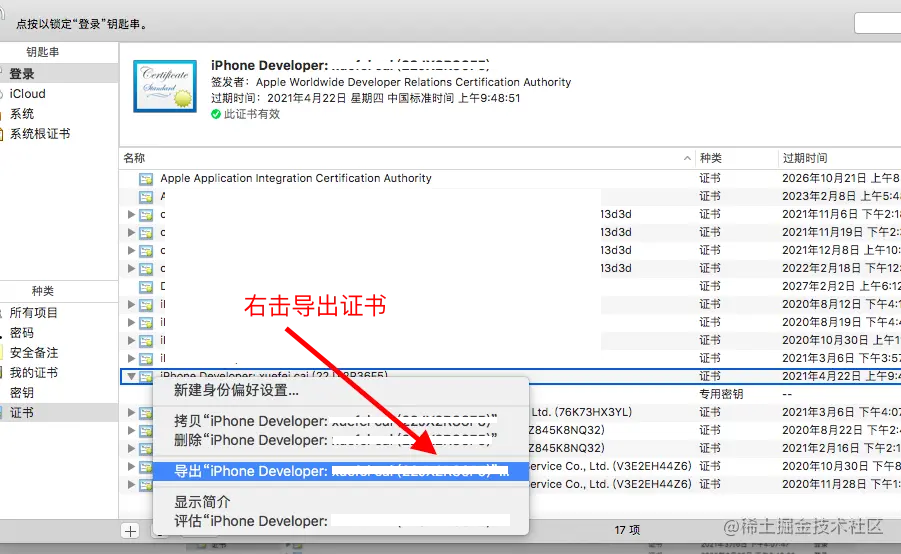This screenshot has width=901, height=554.
Task: Expand certificate row expiring 2021年11月19日
Action: click(x=131, y=233)
